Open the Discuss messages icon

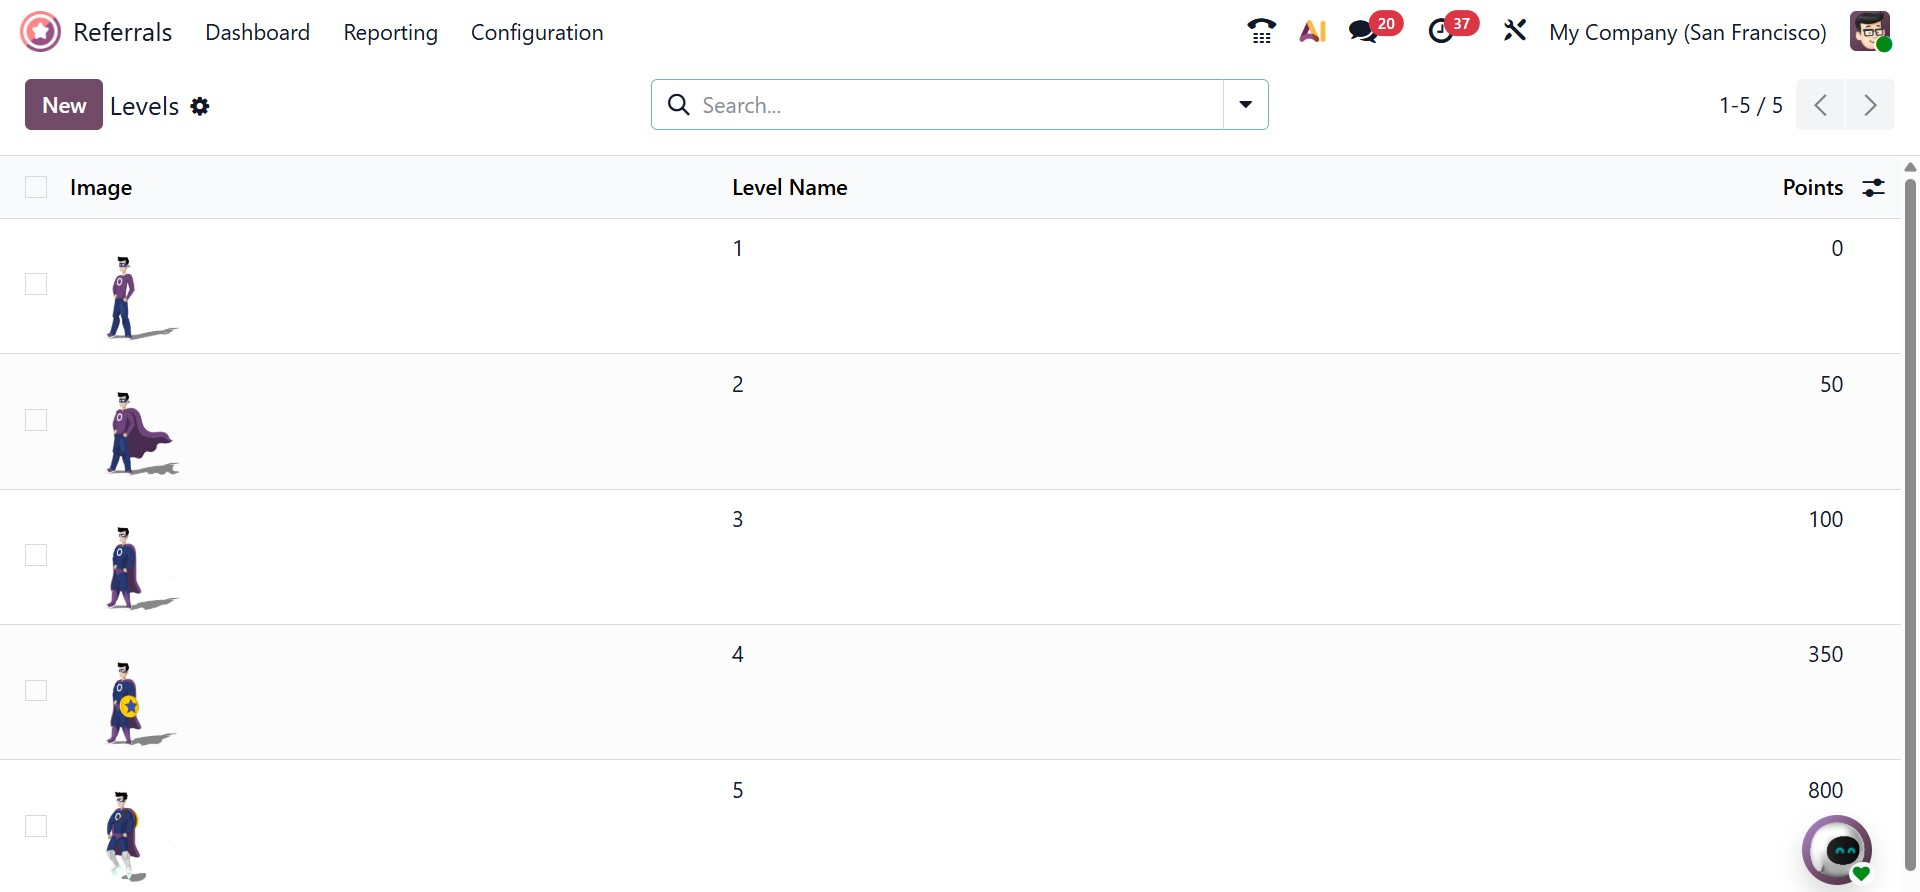pyautogui.click(x=1362, y=32)
